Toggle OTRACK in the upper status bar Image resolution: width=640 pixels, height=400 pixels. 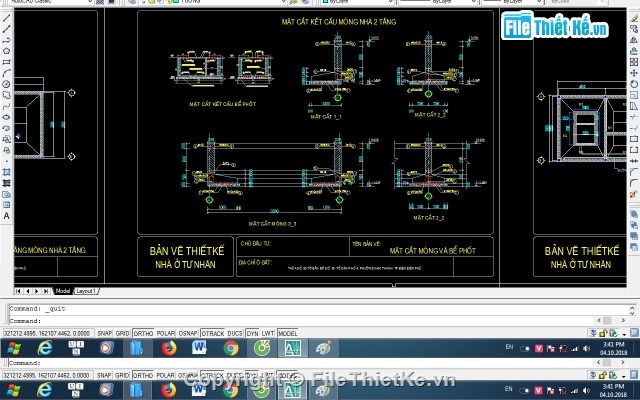[x=213, y=333]
